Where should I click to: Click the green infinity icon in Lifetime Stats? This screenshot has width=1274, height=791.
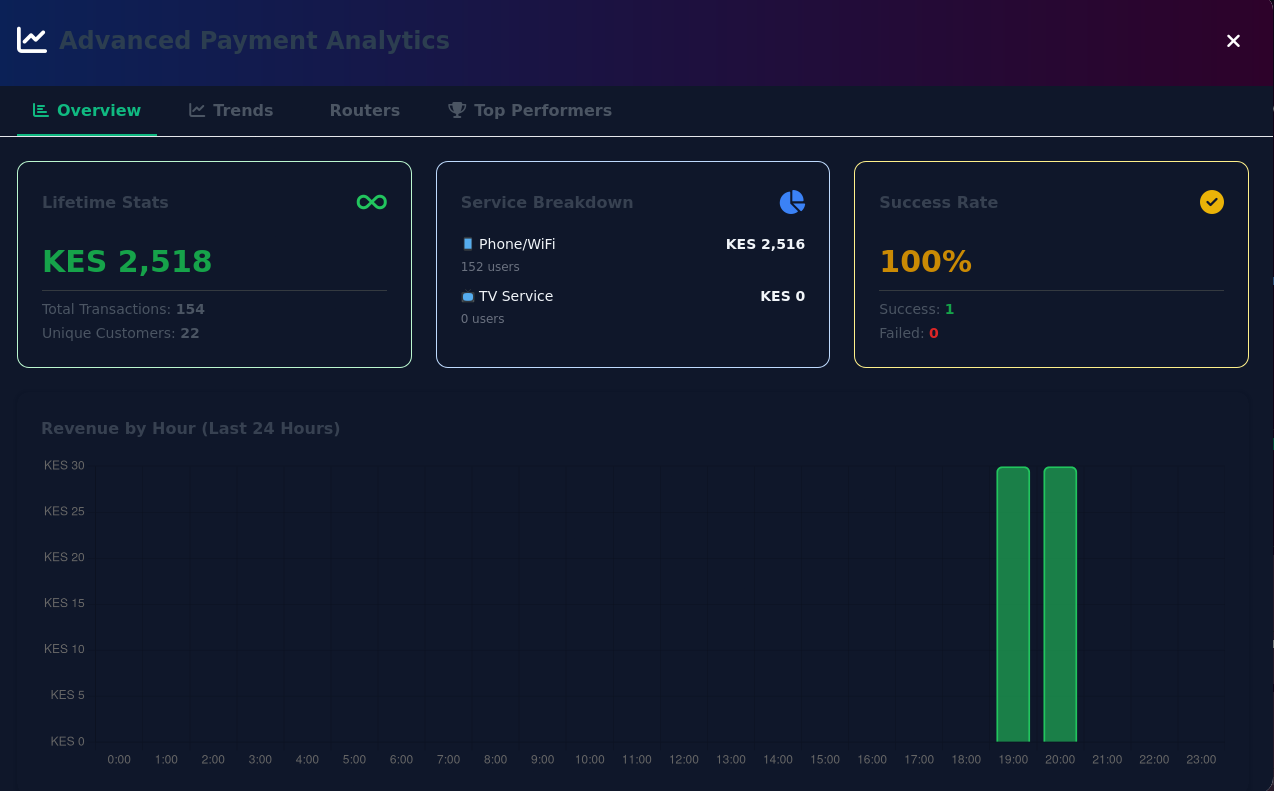pos(371,202)
